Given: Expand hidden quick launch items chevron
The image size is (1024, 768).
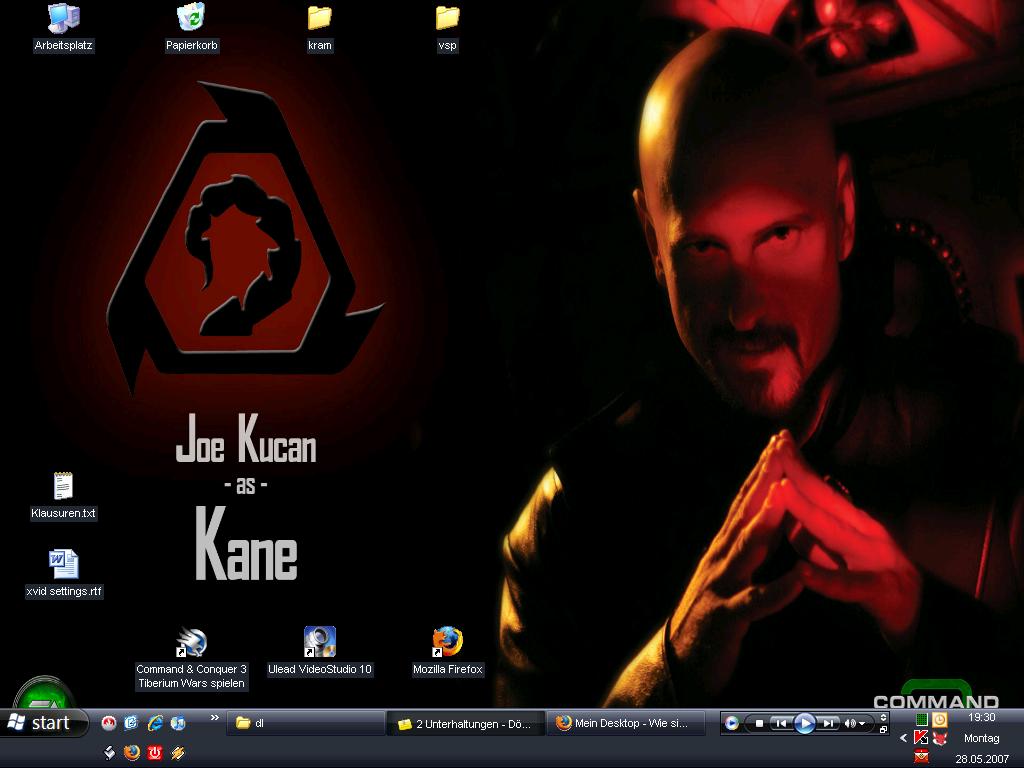Looking at the screenshot, I should tap(214, 718).
